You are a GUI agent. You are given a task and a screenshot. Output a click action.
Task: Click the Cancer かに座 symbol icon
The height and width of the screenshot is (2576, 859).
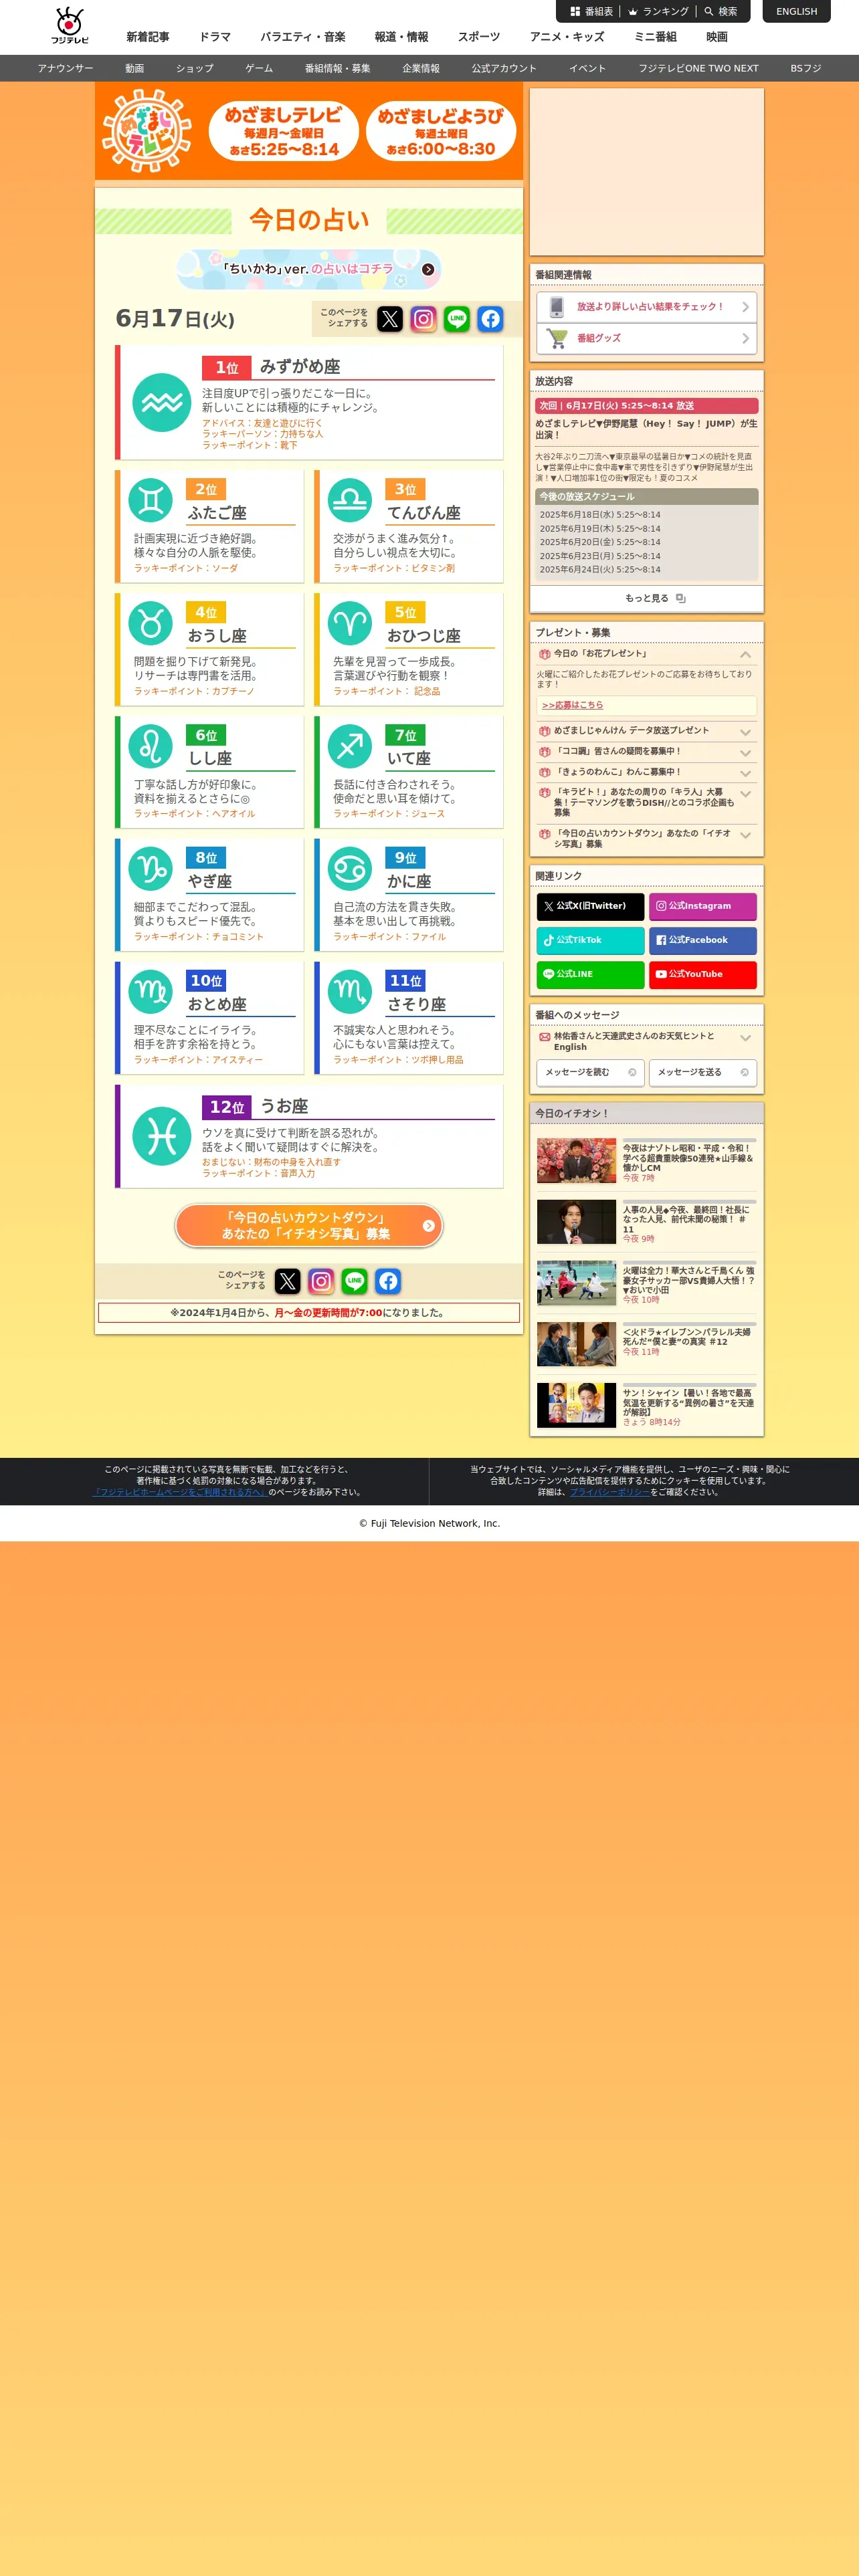[350, 869]
